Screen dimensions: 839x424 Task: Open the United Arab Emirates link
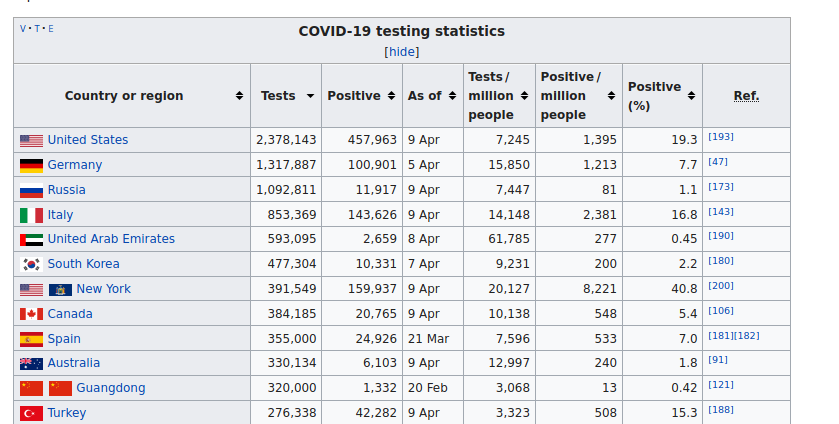[111, 239]
